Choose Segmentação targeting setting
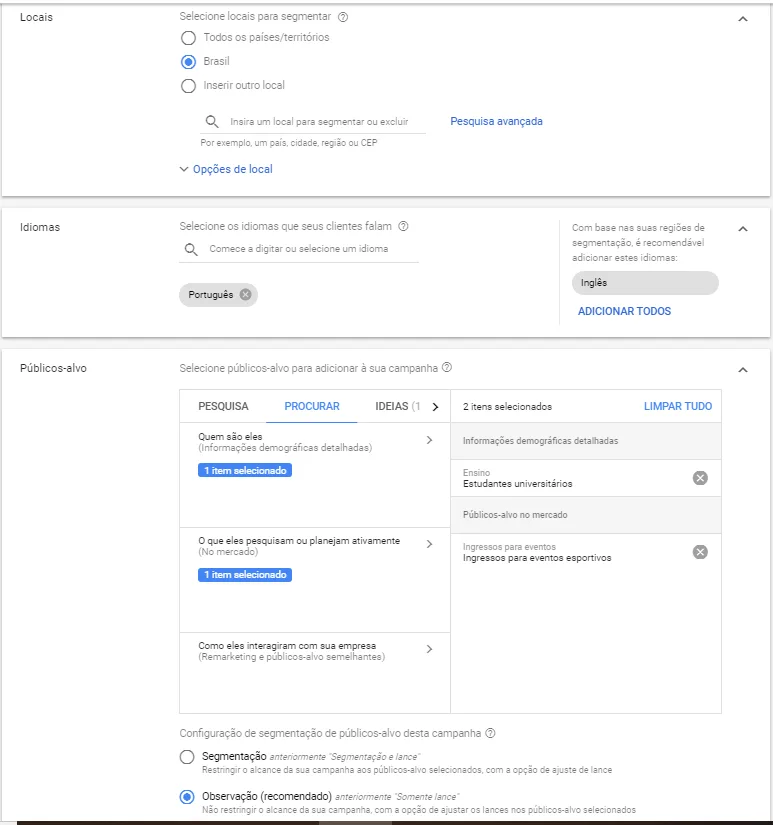The image size is (773, 825). [187, 757]
